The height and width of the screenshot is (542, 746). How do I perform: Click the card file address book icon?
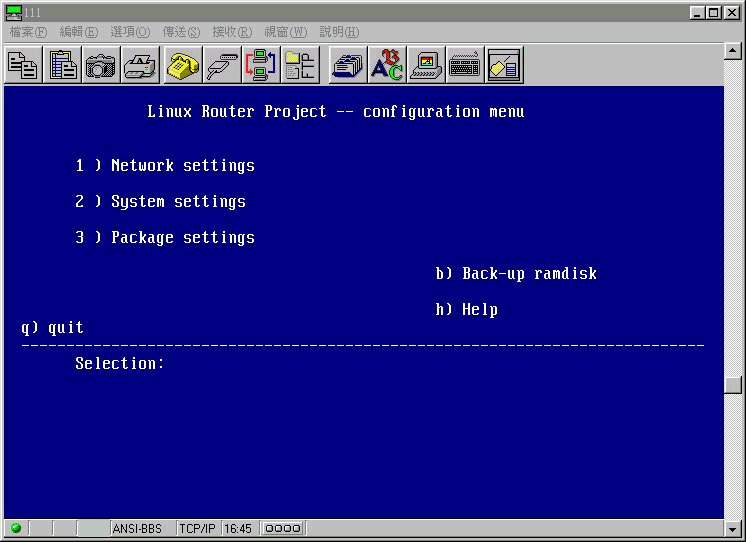pyautogui.click(x=348, y=65)
